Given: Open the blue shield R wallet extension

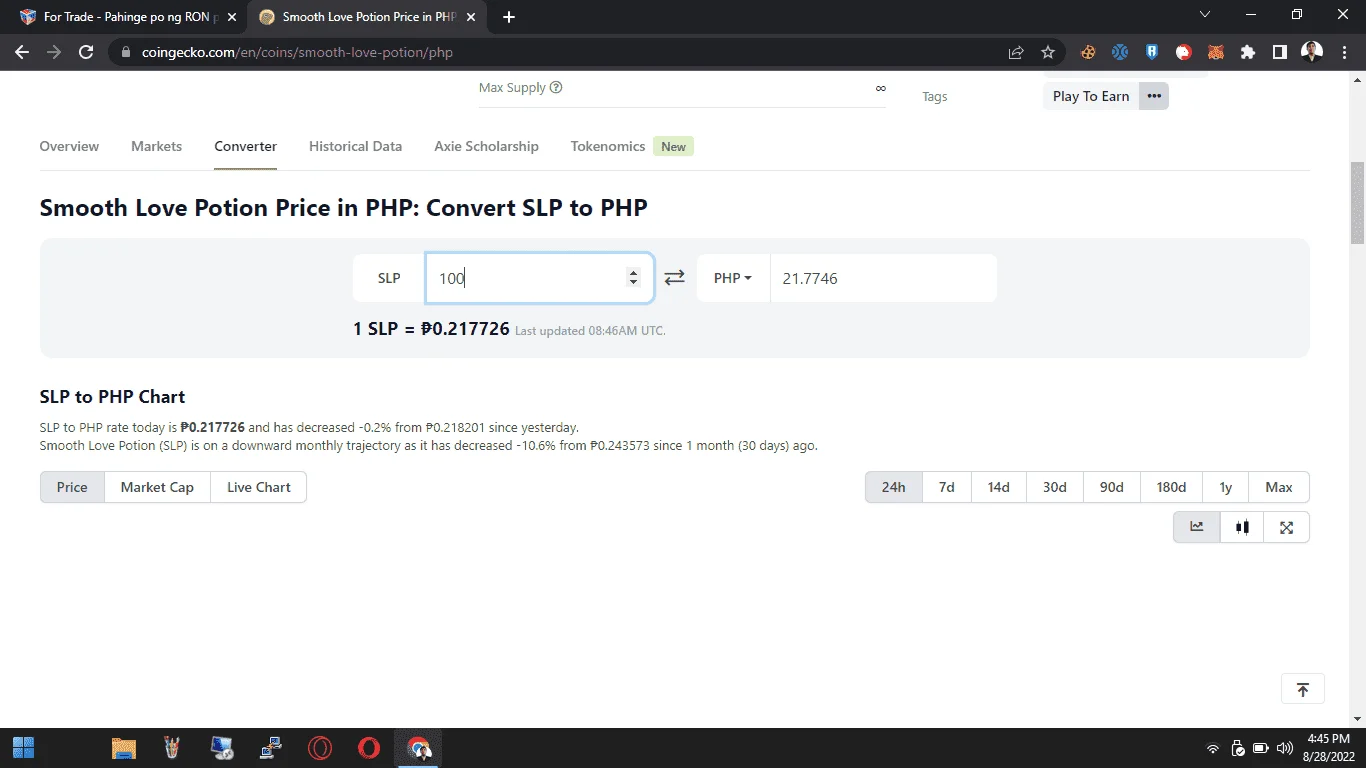Looking at the screenshot, I should (x=1152, y=52).
